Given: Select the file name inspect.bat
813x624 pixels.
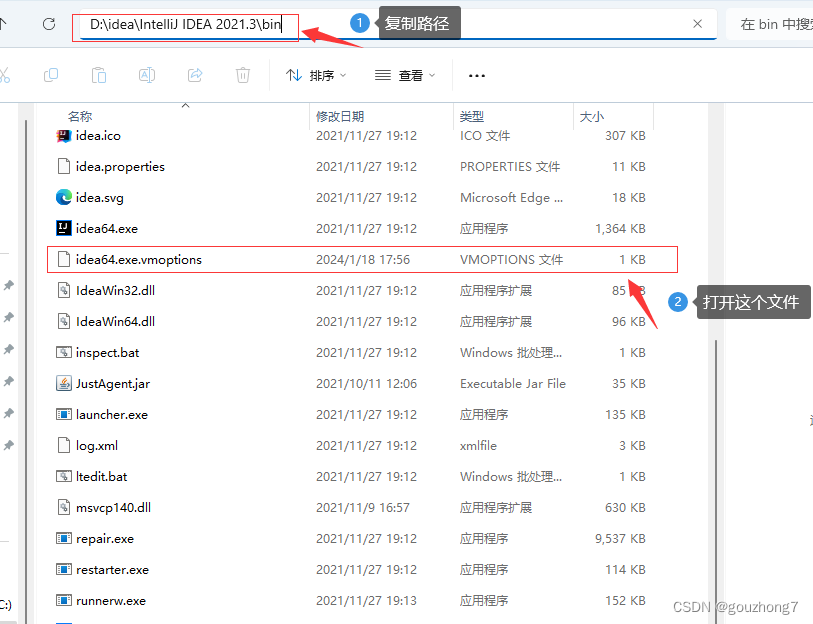Looking at the screenshot, I should [x=107, y=353].
